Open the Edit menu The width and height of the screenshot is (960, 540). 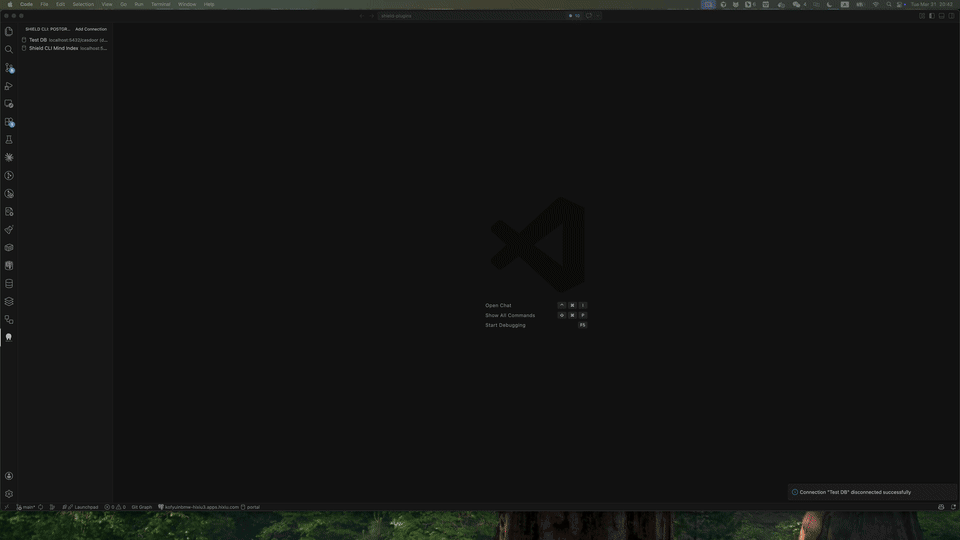point(60,4)
